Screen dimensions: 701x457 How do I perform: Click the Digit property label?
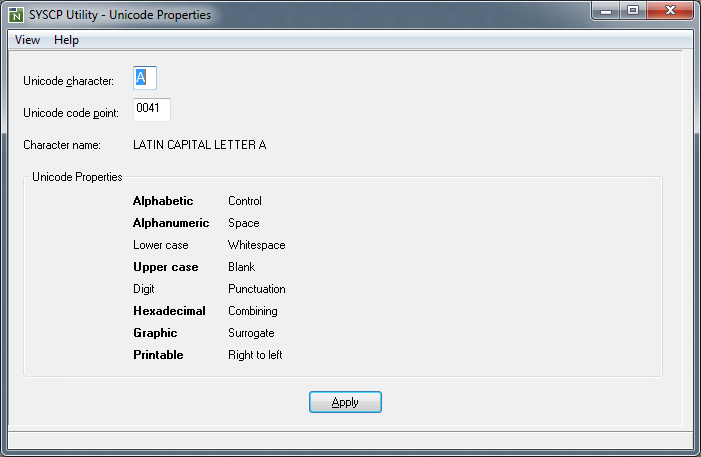(144, 289)
